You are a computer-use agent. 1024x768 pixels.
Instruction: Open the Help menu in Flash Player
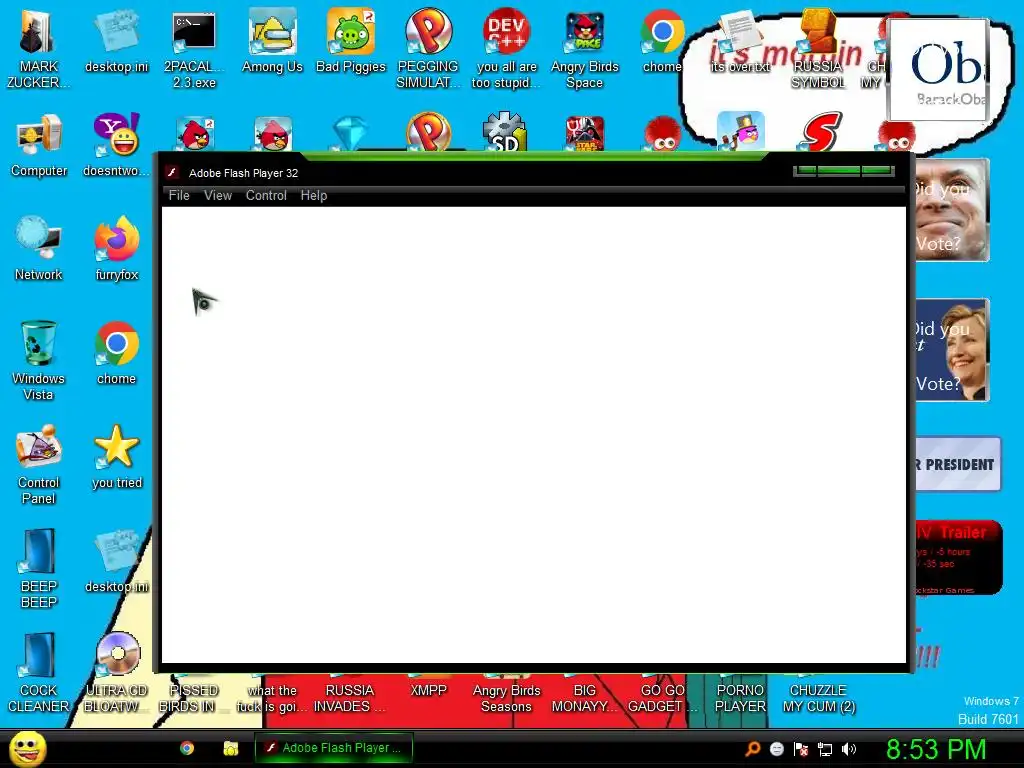pos(313,195)
